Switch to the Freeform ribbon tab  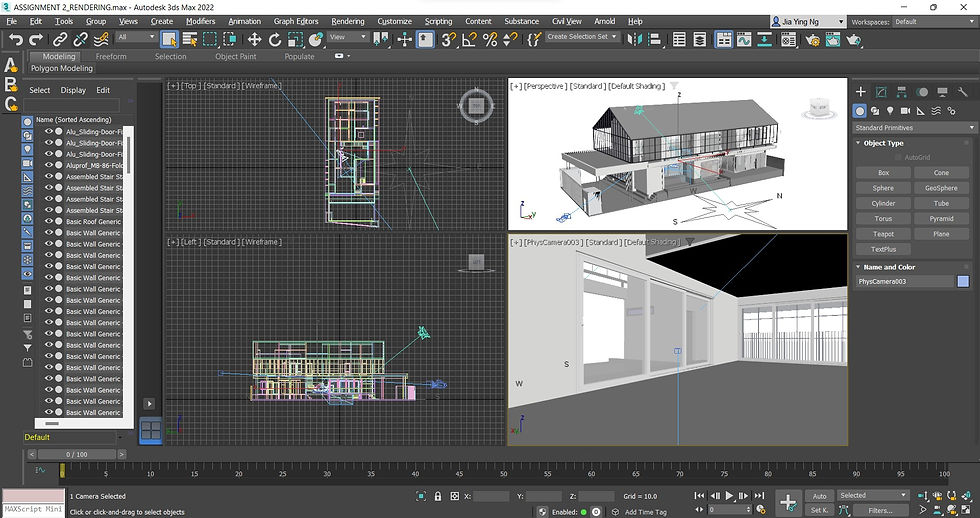(x=111, y=56)
